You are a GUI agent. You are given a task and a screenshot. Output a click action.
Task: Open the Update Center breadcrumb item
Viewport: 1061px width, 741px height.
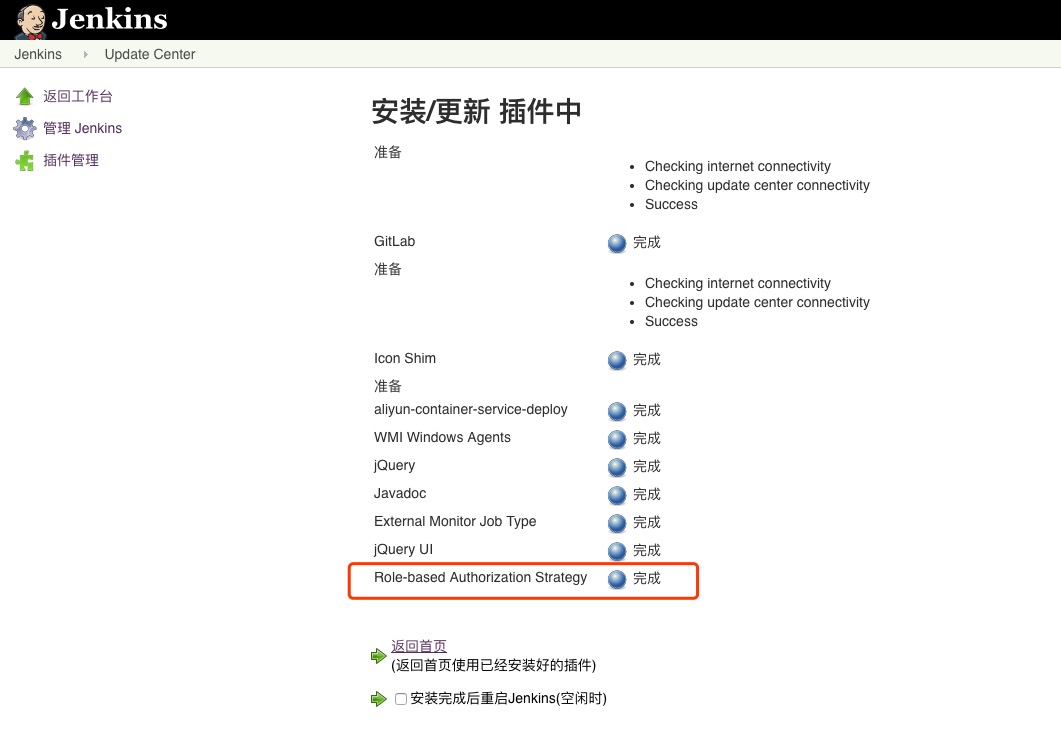pos(150,54)
